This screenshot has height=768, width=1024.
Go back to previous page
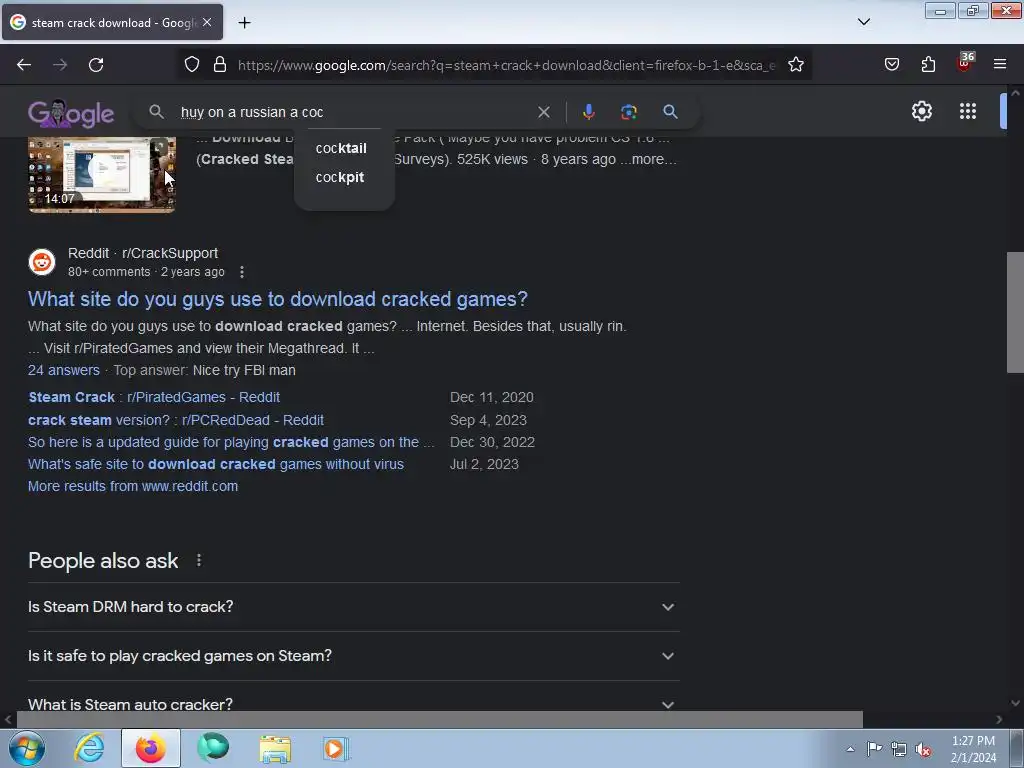tap(24, 65)
